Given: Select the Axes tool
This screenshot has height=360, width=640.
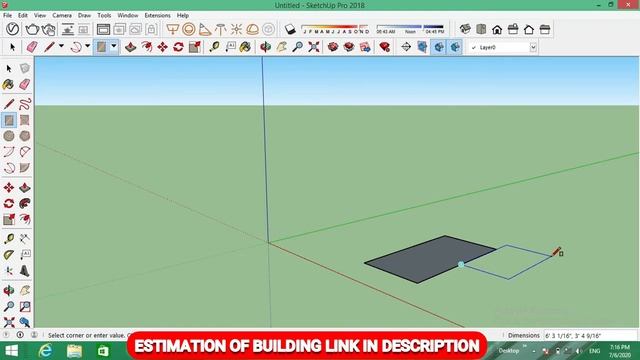Looking at the screenshot, I should (9, 271).
